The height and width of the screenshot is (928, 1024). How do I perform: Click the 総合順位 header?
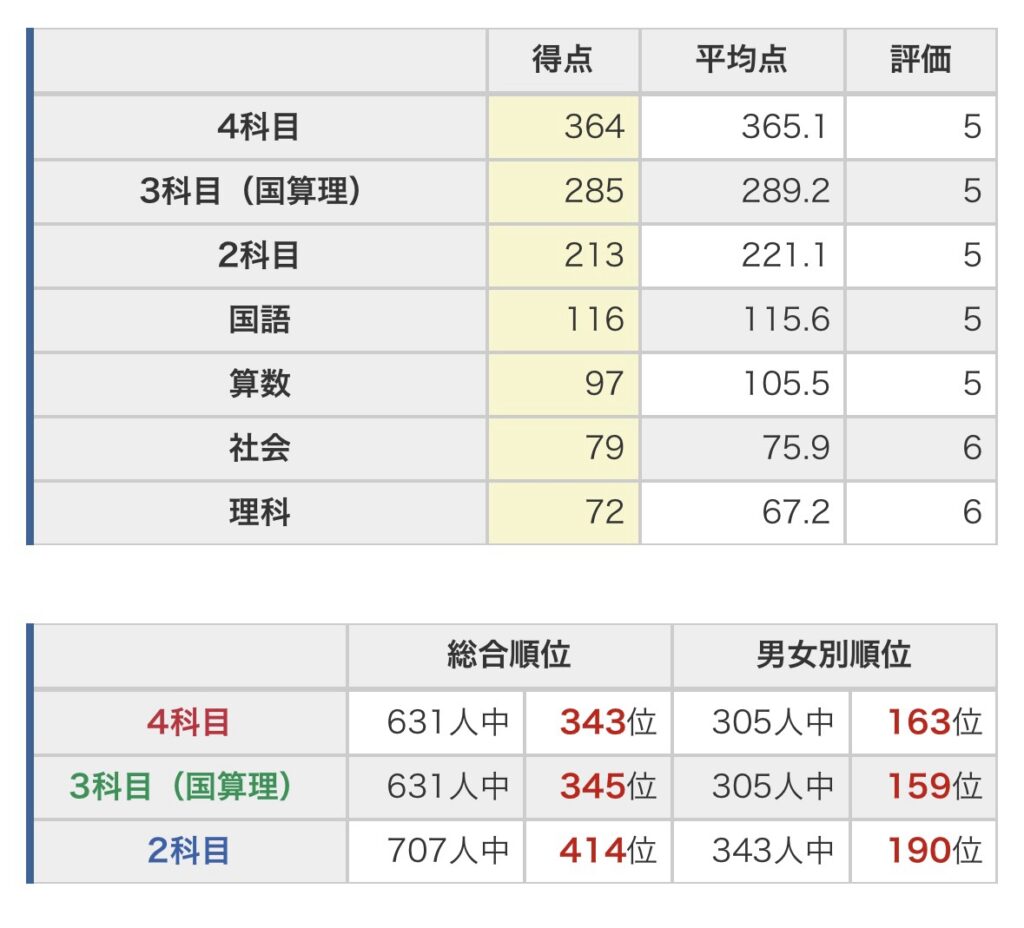click(x=509, y=656)
